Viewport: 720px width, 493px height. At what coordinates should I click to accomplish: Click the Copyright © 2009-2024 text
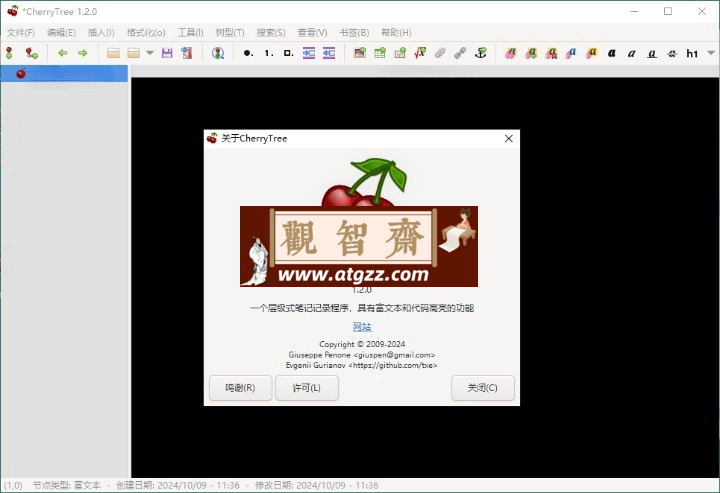(x=362, y=344)
